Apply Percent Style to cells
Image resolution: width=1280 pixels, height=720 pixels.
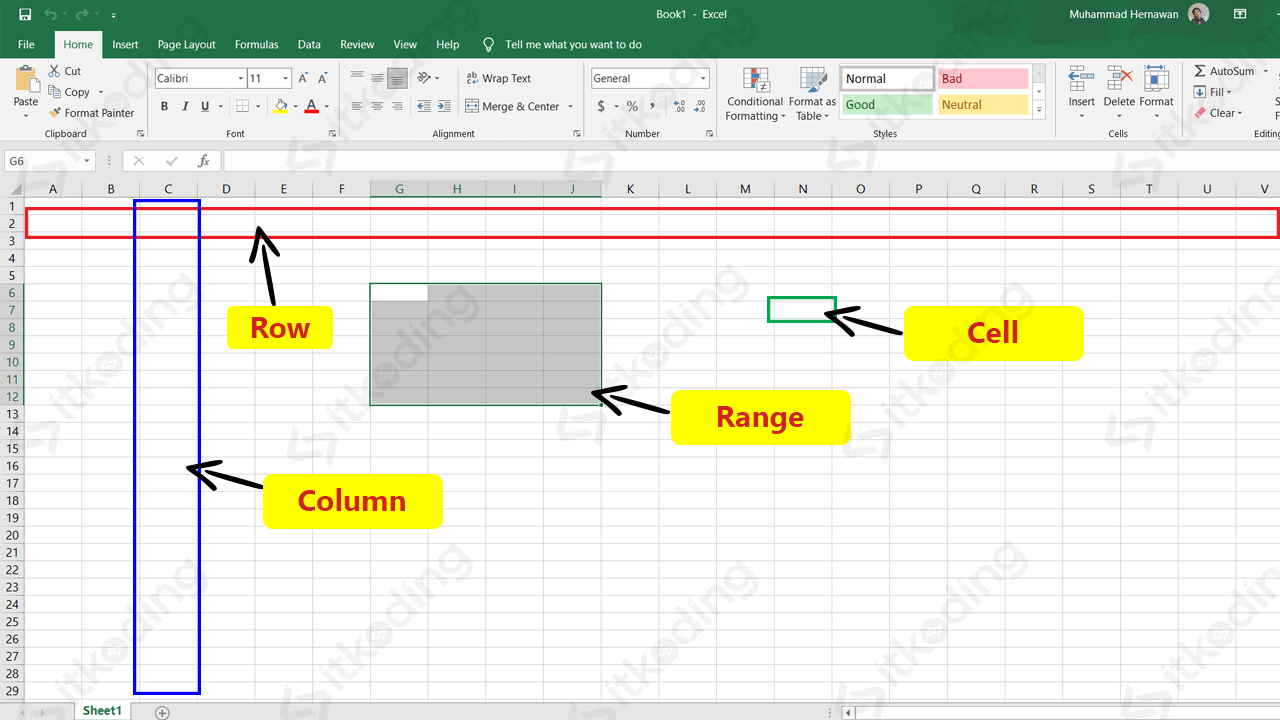point(632,106)
